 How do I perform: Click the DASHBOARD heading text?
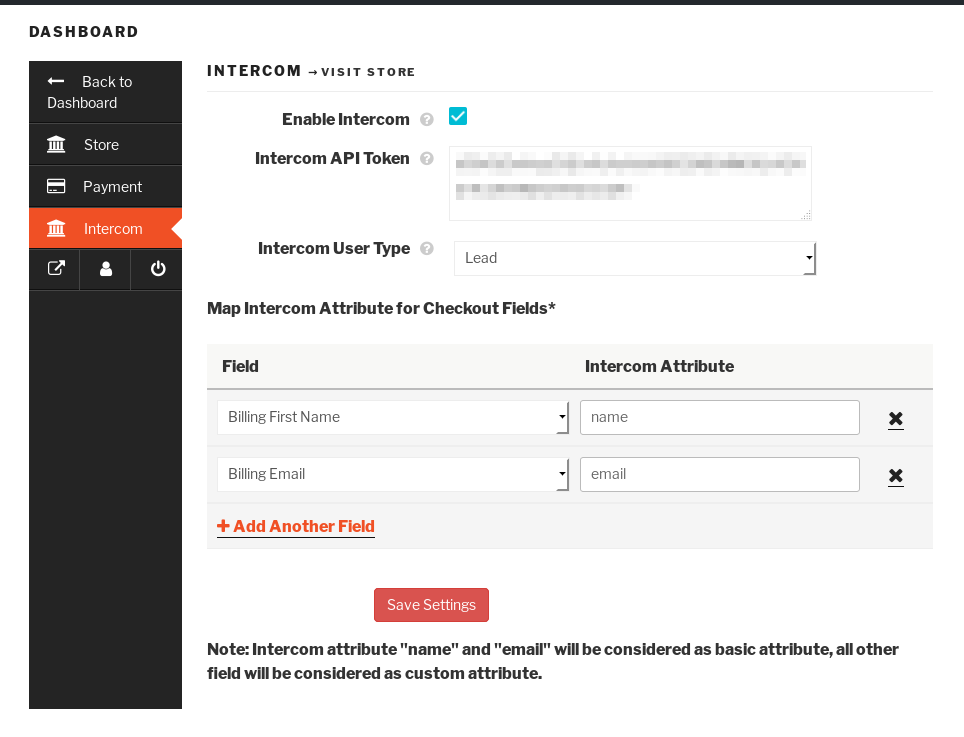click(x=84, y=32)
